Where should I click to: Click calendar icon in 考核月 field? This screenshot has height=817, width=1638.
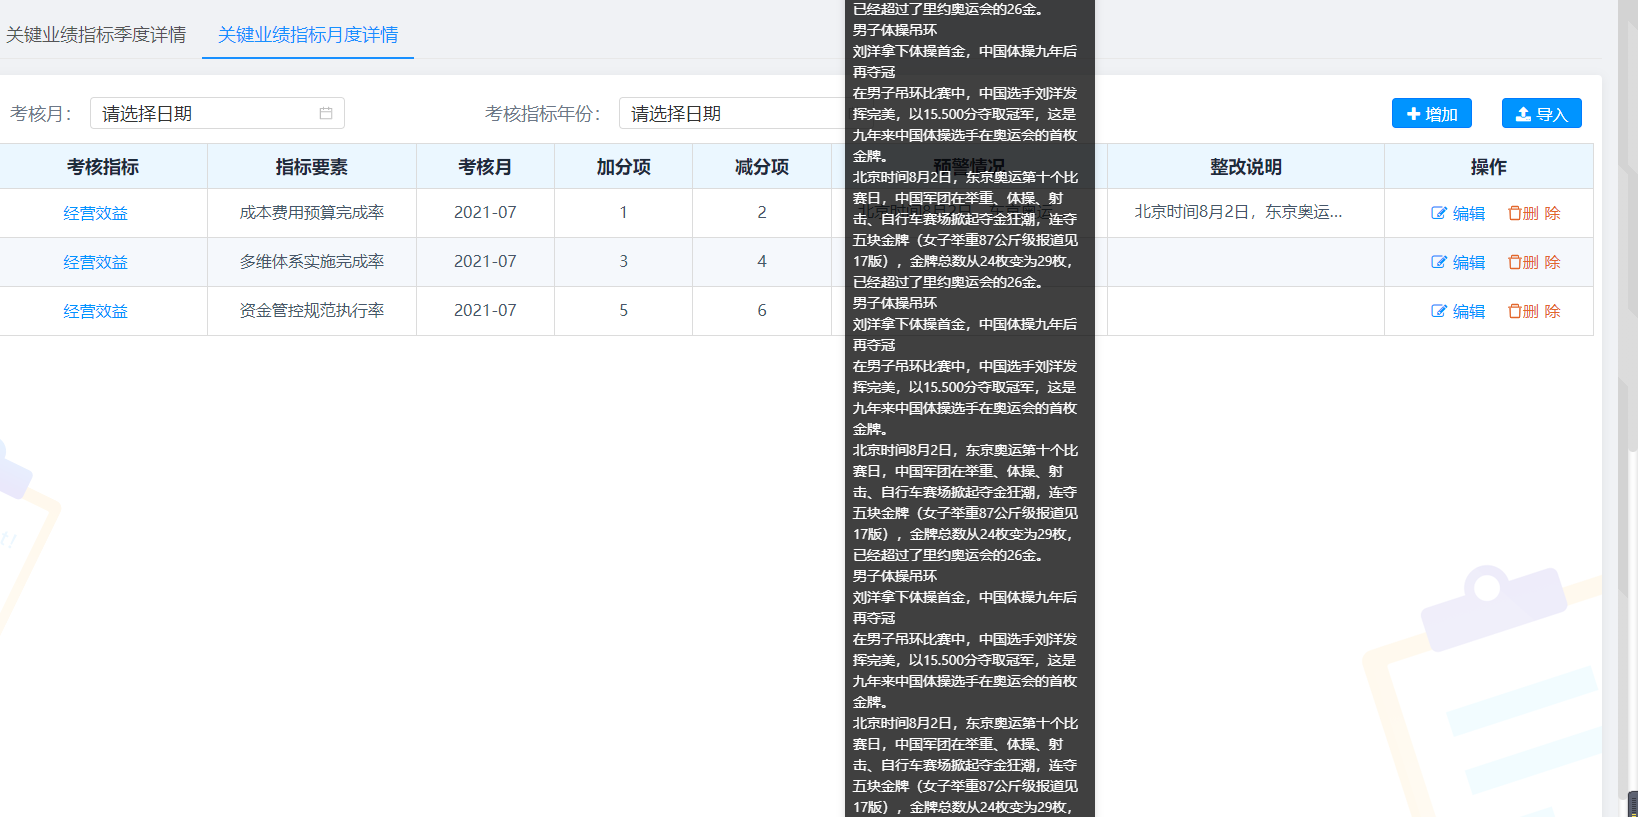point(326,113)
